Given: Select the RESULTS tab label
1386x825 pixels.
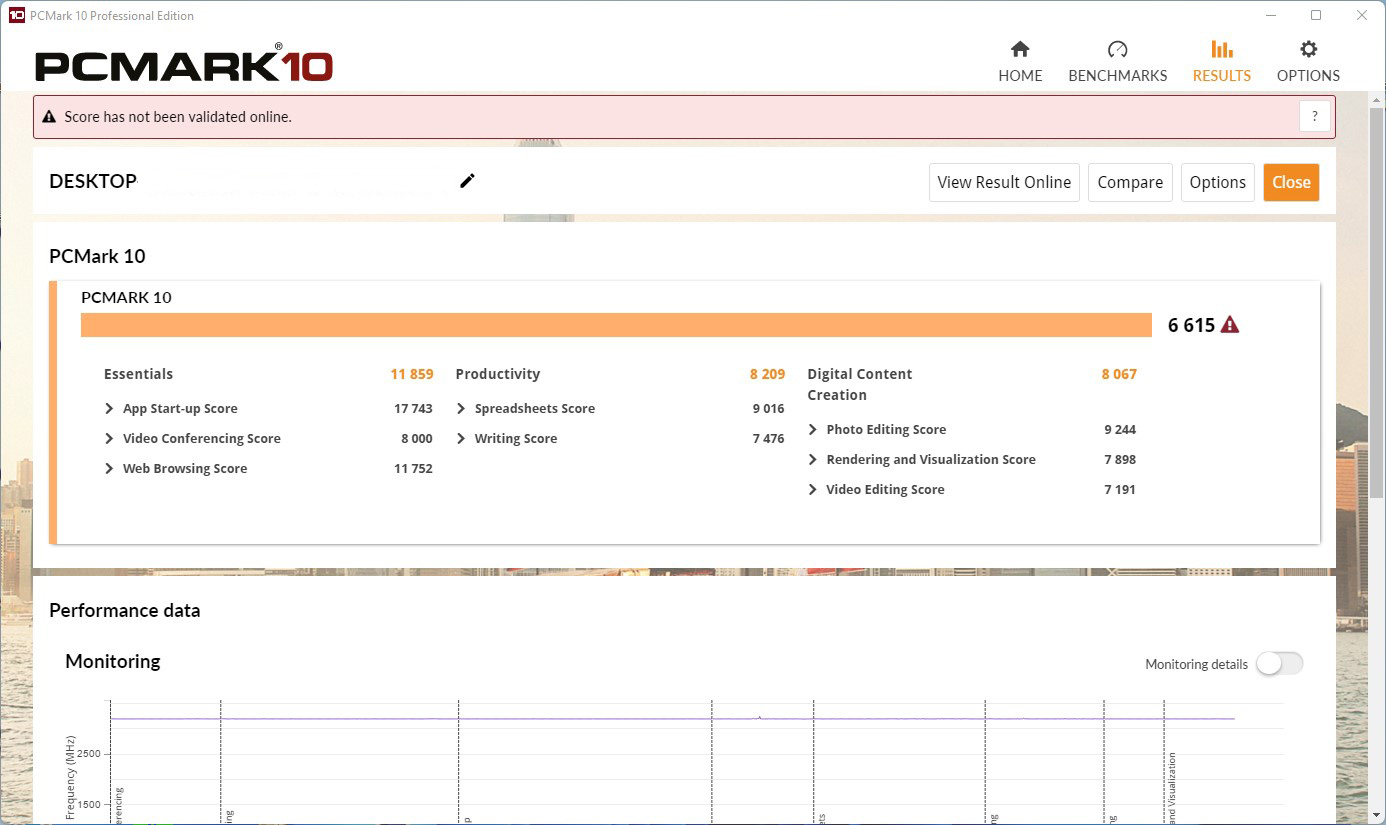Looking at the screenshot, I should pos(1222,75).
